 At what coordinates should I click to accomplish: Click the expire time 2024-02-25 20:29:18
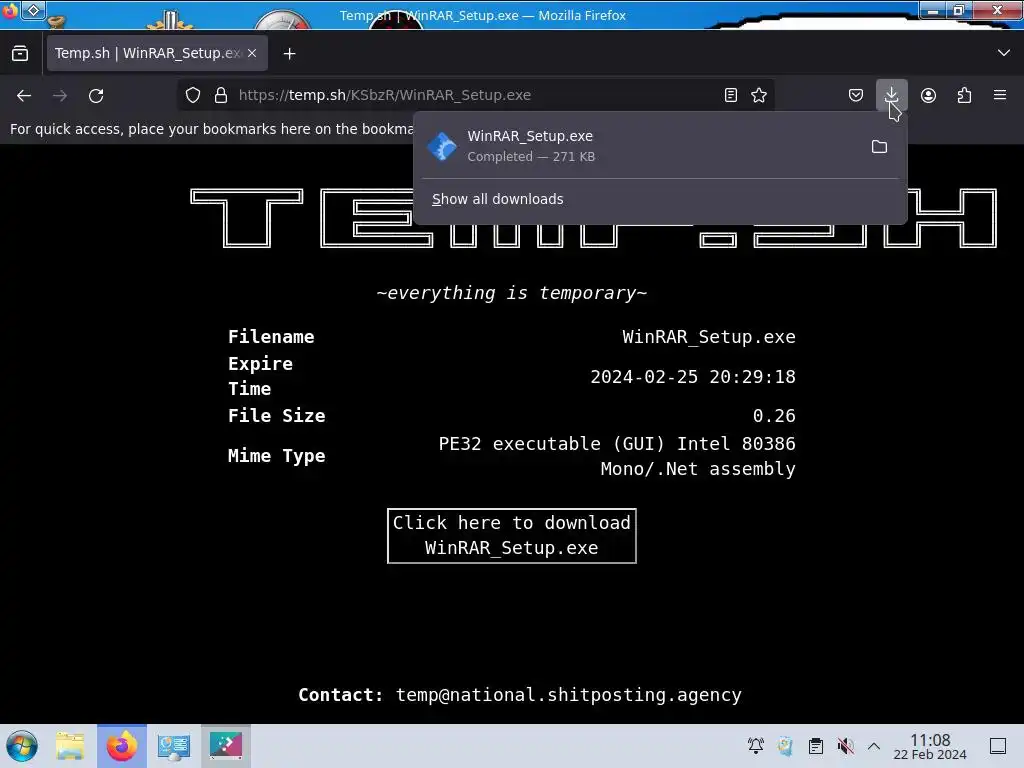click(693, 377)
